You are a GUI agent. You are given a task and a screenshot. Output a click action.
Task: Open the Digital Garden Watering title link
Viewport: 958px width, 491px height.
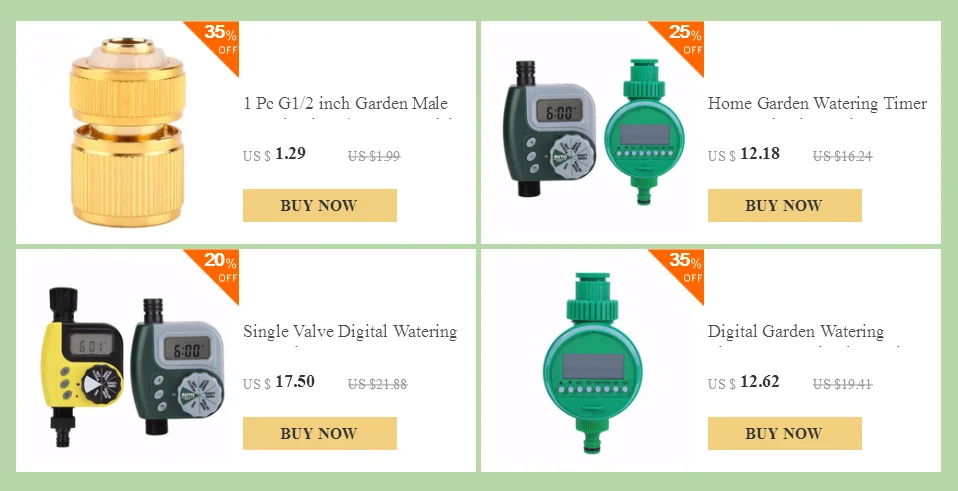[x=796, y=331]
